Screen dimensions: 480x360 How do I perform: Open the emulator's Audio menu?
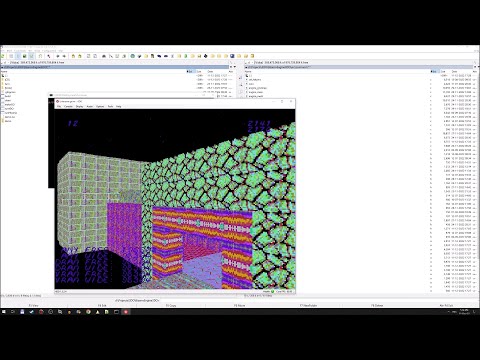pos(90,106)
